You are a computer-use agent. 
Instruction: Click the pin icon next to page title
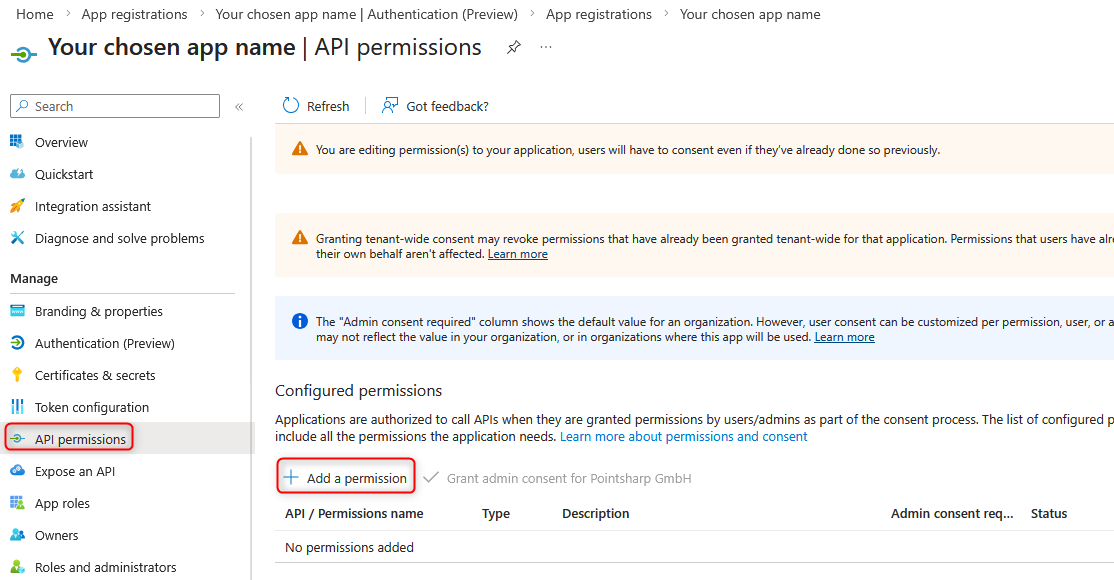click(513, 47)
